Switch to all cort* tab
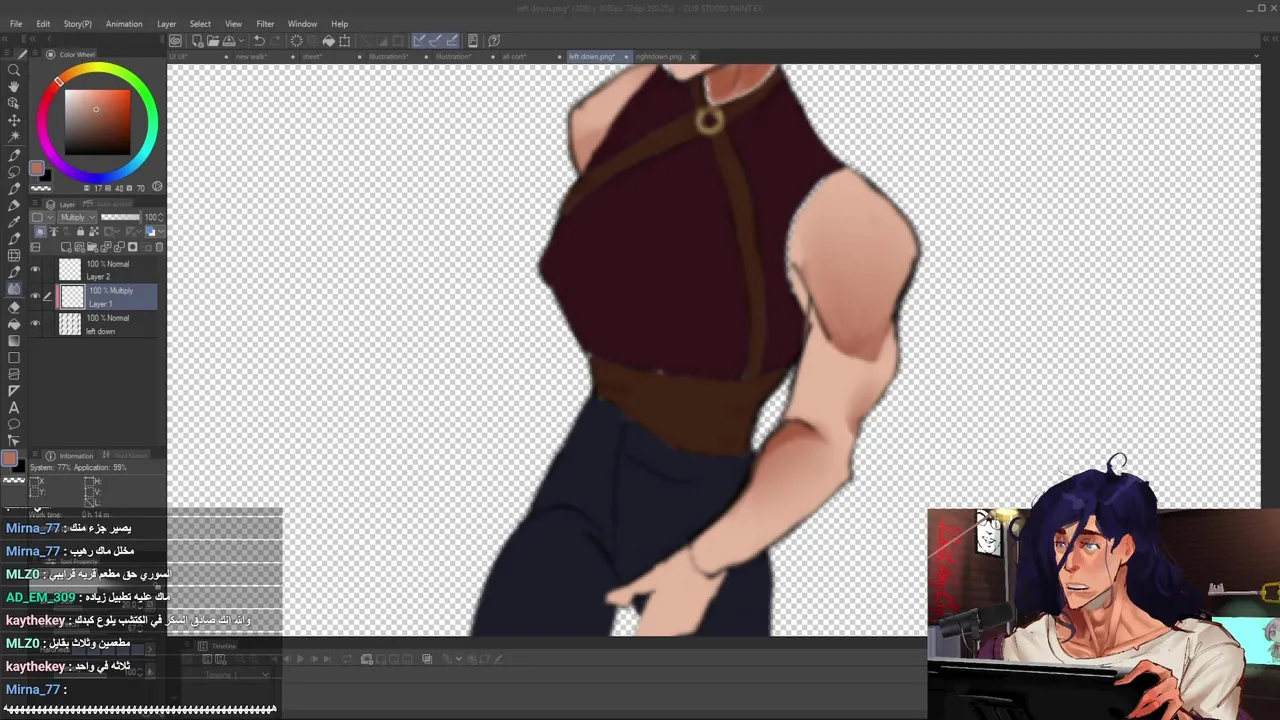1280x720 pixels. point(514,56)
